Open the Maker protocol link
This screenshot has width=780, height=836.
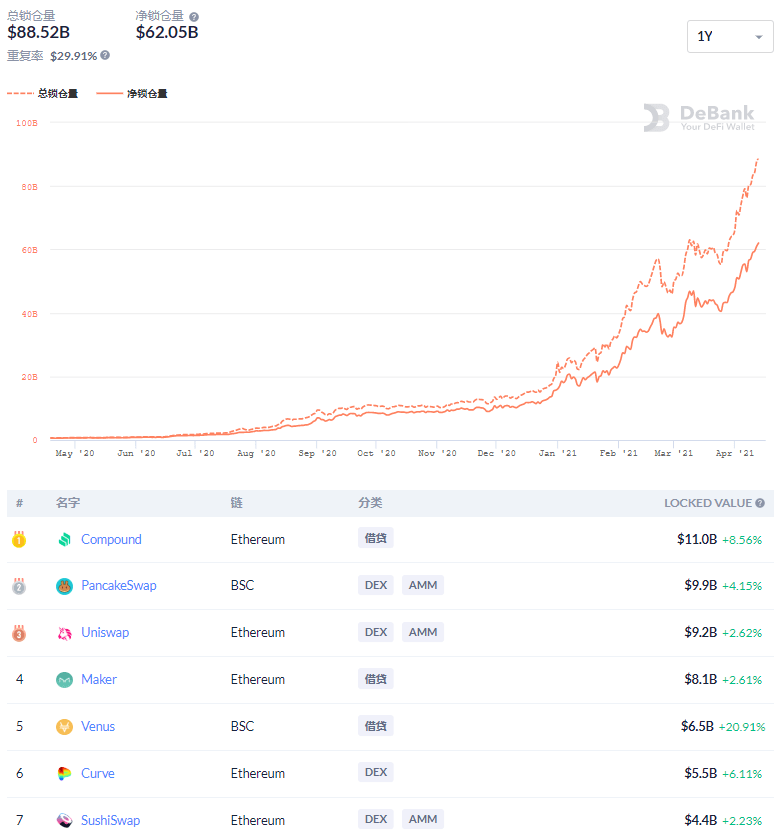99,679
